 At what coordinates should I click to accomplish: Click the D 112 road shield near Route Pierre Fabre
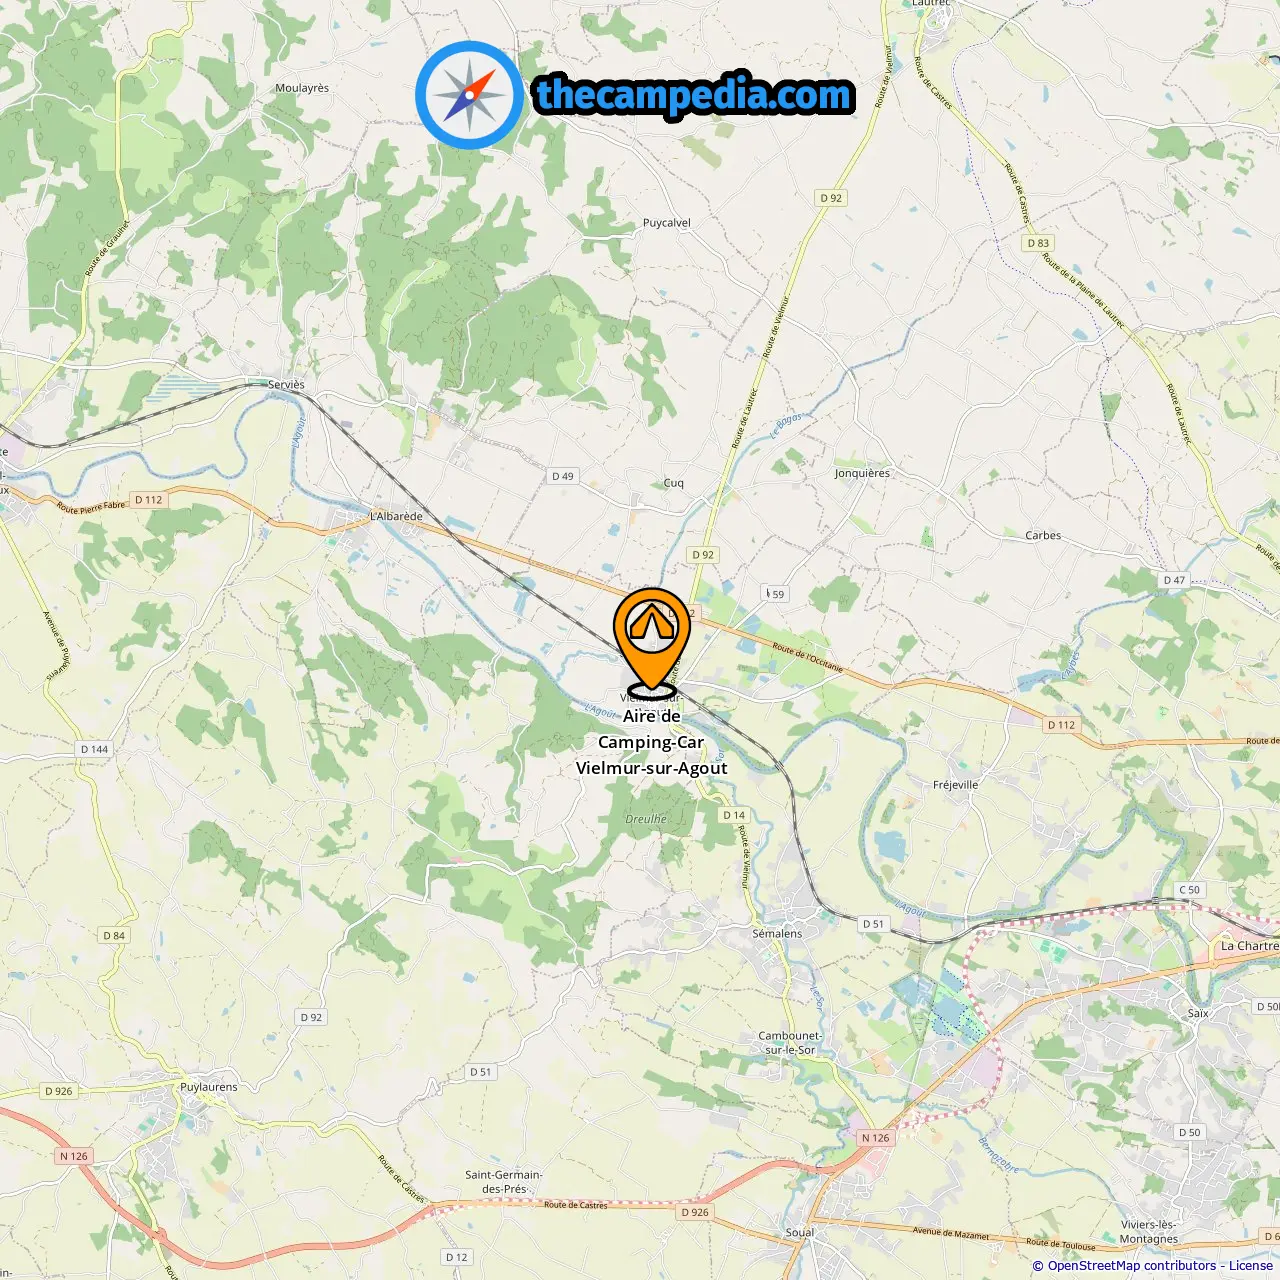pyautogui.click(x=148, y=500)
